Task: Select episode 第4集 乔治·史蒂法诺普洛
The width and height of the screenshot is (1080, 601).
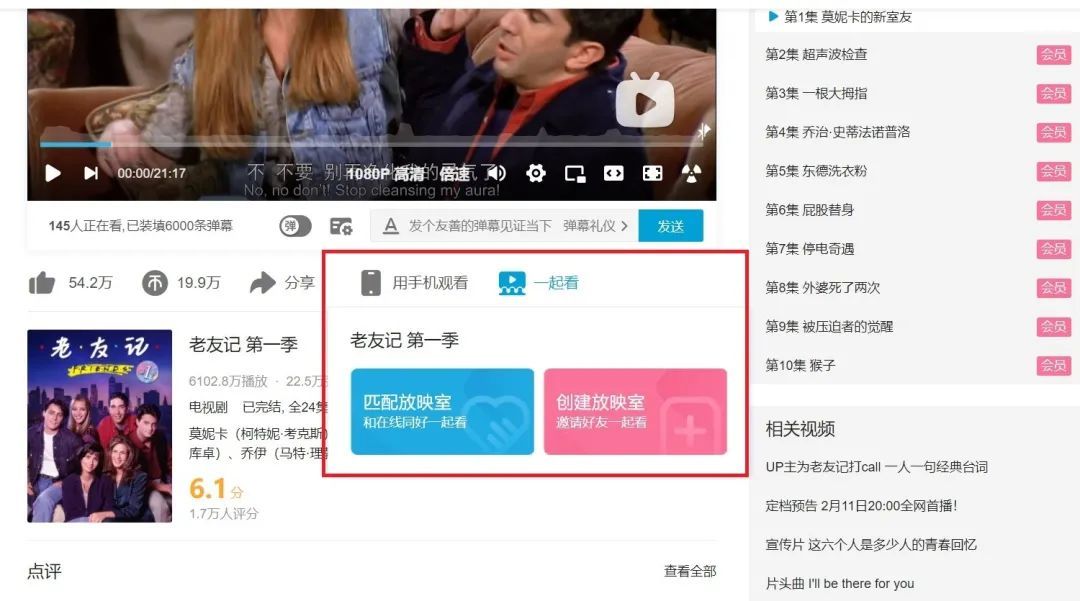Action: [838, 132]
